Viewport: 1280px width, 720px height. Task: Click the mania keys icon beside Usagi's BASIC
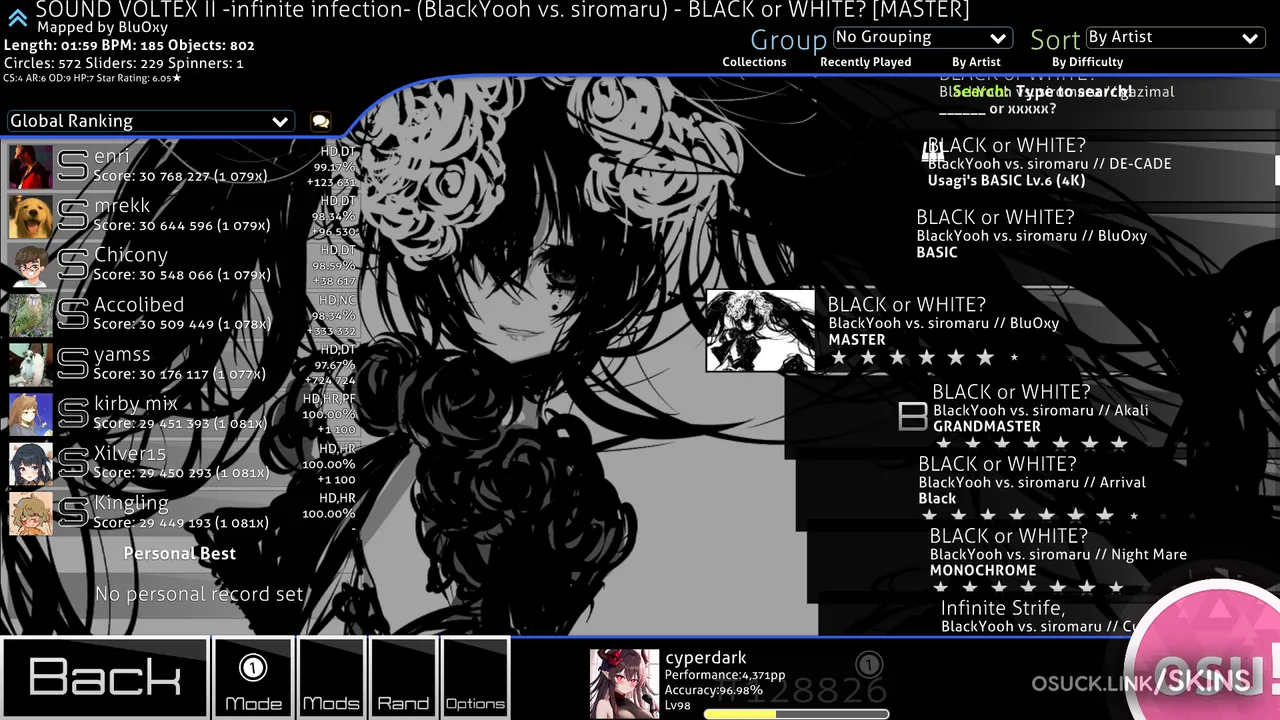933,153
